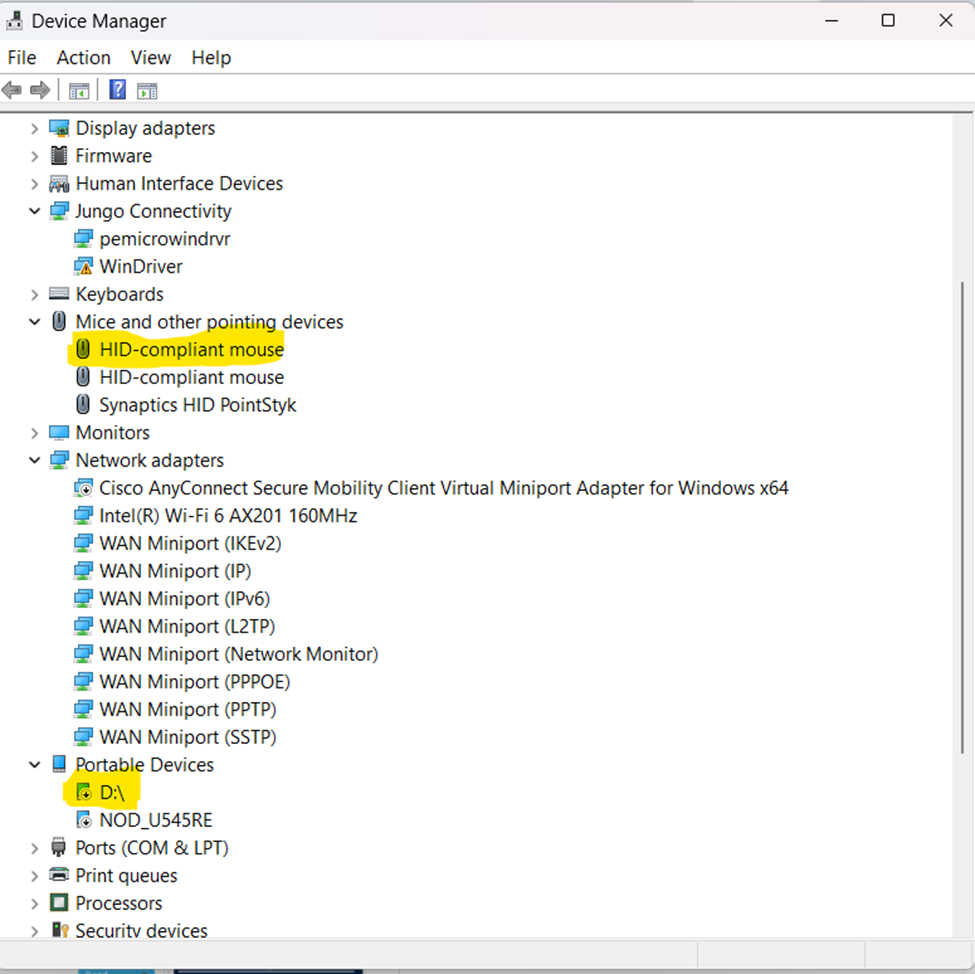Collapse the Network adapters node

pos(35,460)
